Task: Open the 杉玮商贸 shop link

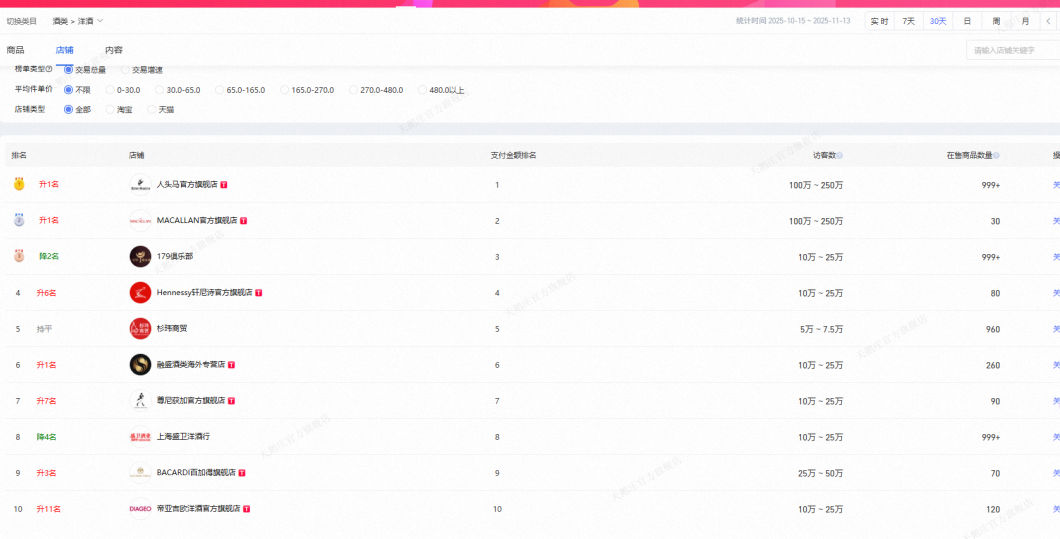Action: coord(172,329)
